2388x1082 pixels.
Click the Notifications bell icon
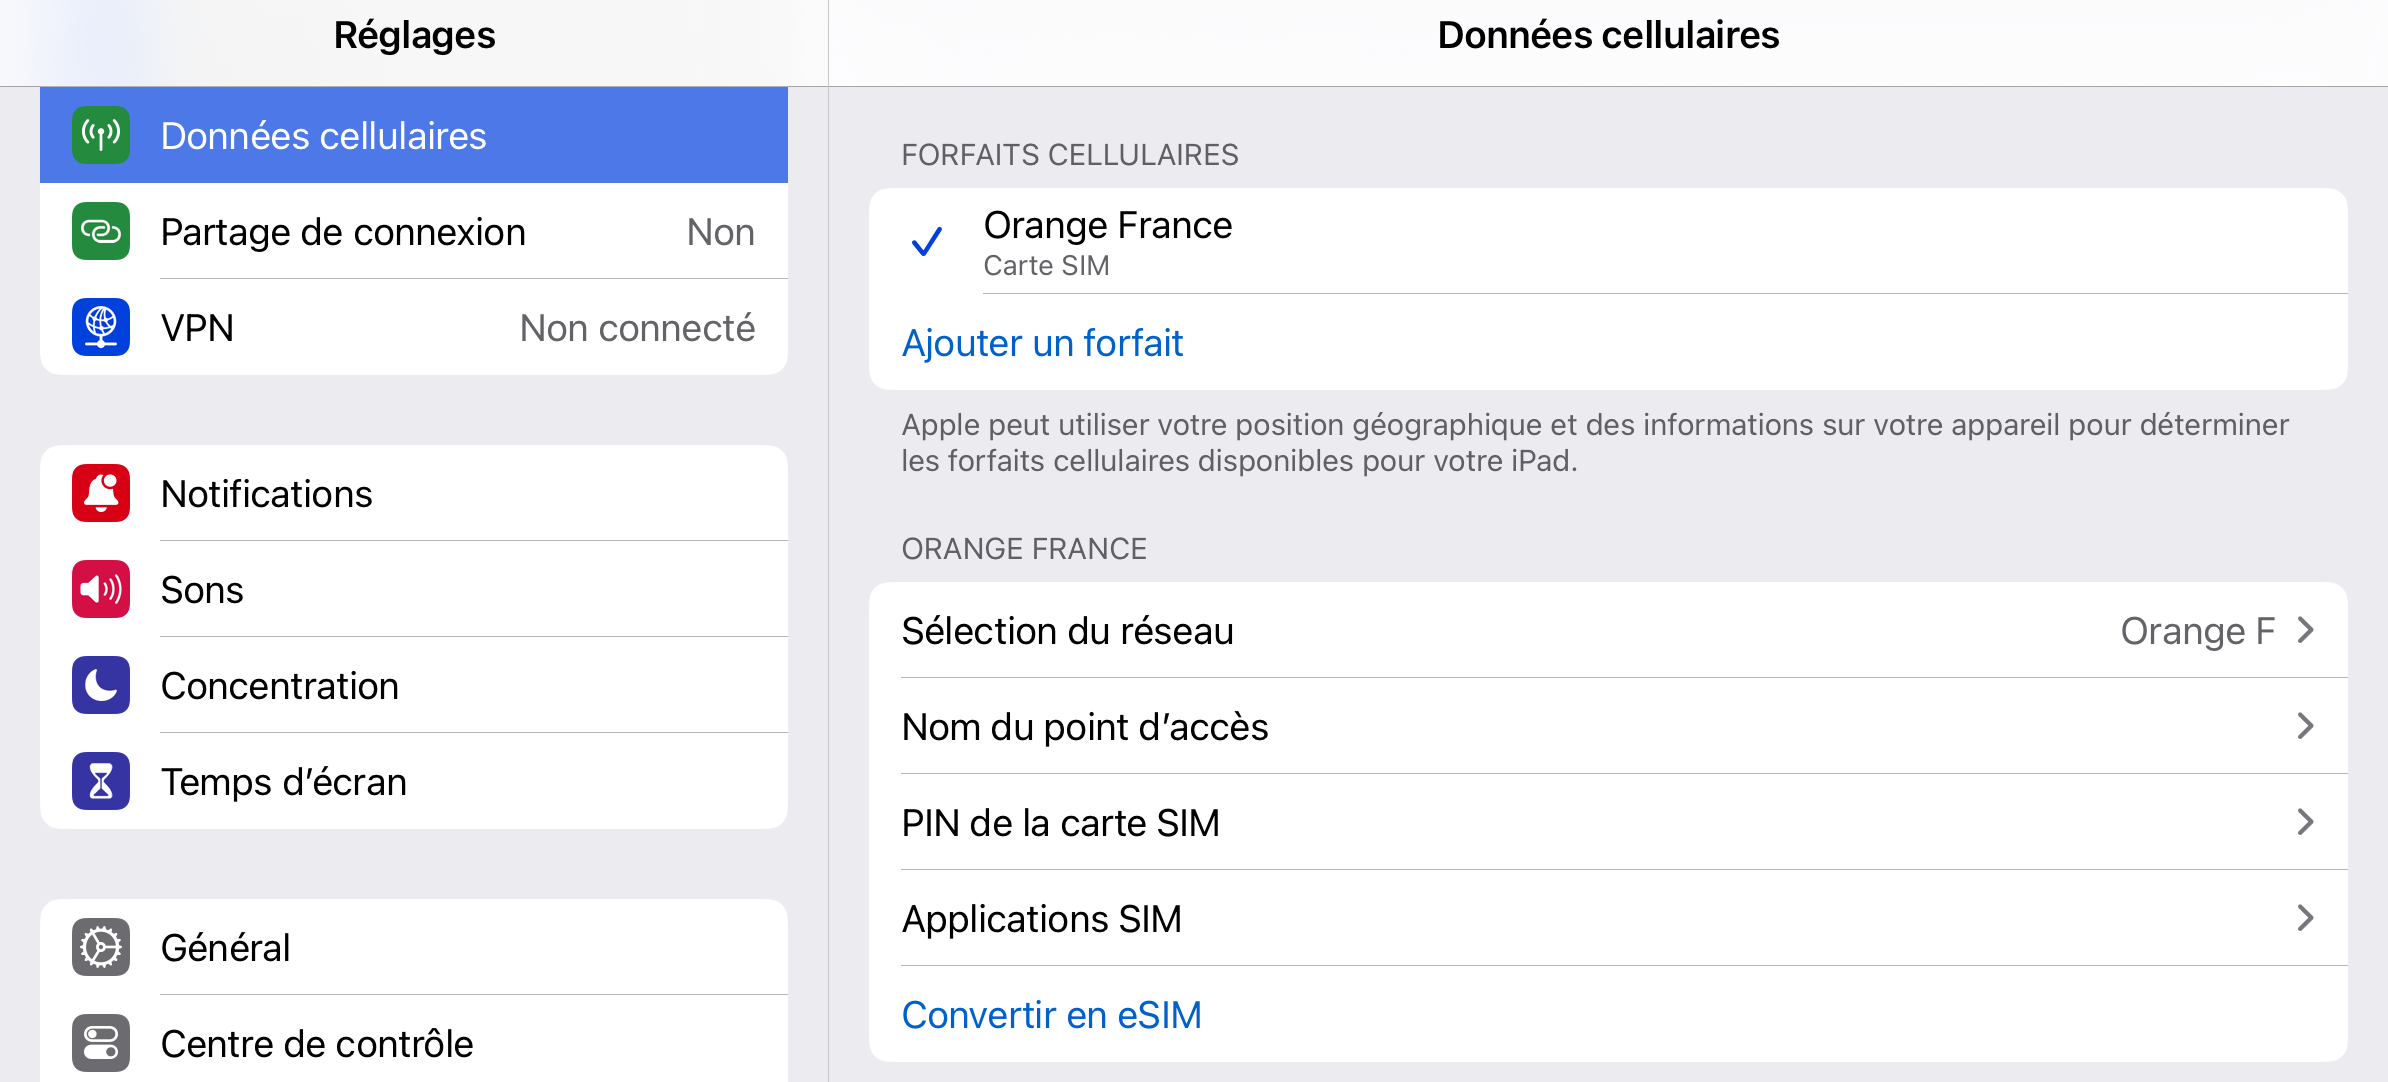(x=100, y=493)
